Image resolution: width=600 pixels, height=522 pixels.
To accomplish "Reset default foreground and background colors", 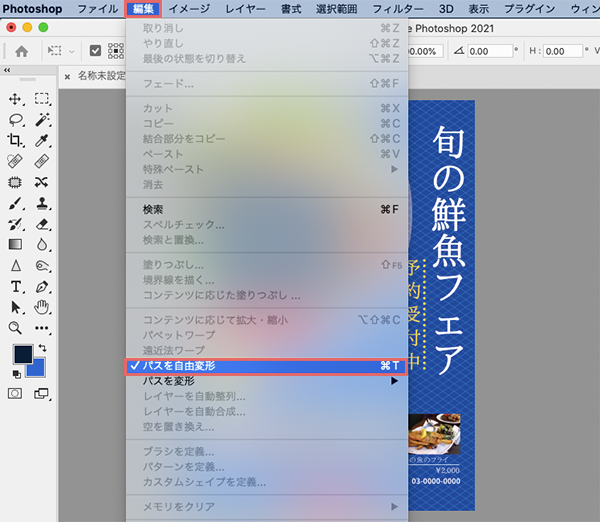I will pyautogui.click(x=16, y=374).
